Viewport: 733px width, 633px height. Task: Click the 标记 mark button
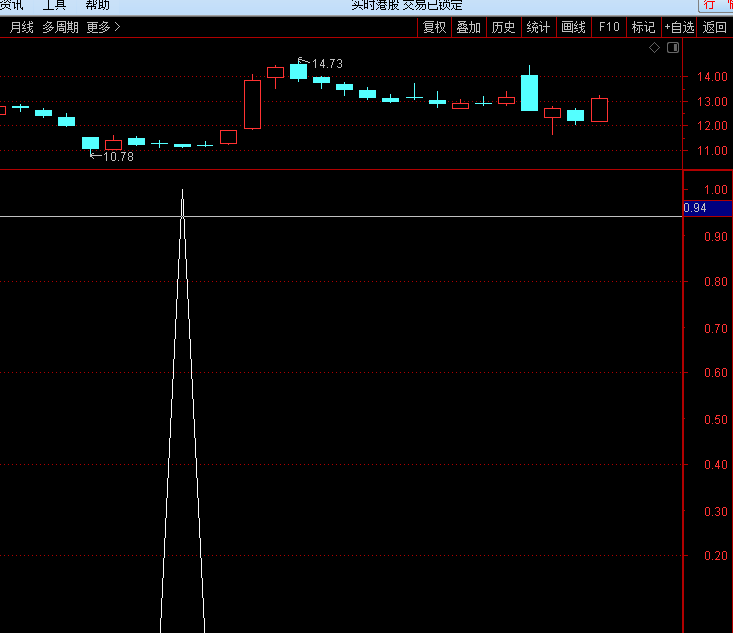point(643,28)
